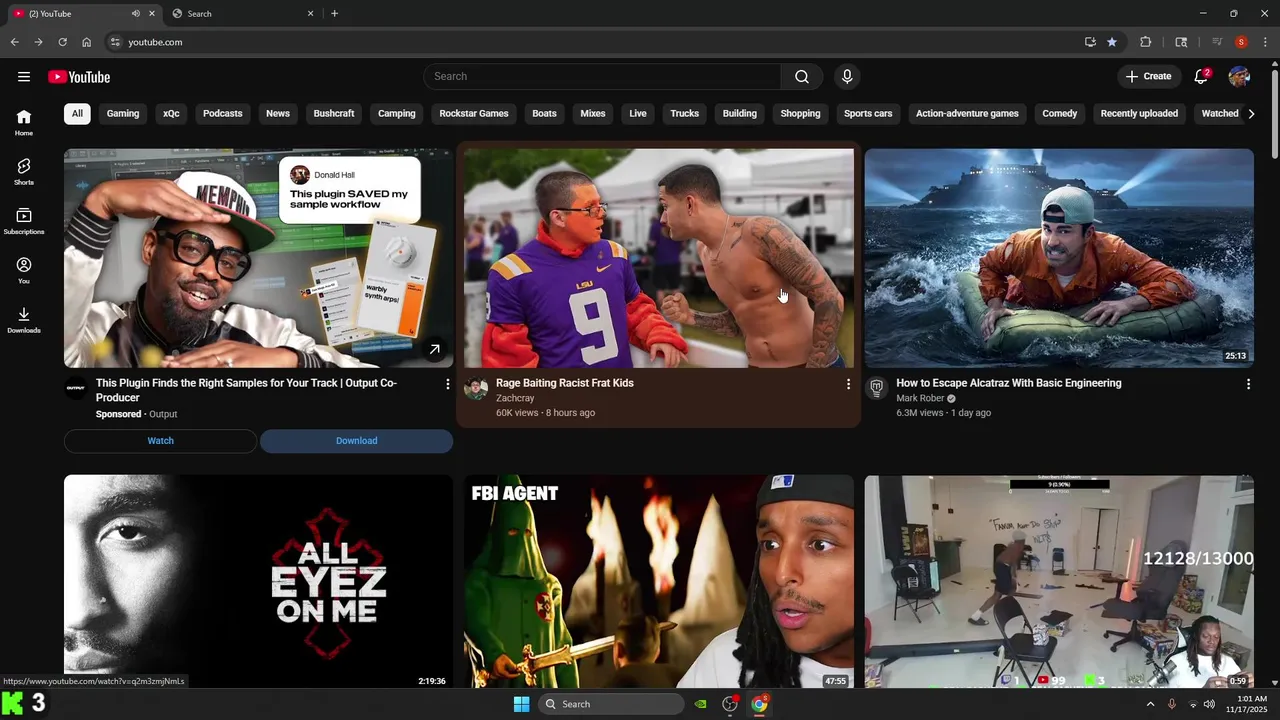The width and height of the screenshot is (1280, 720).
Task: Mute the YouTube tab audio icon
Action: pyautogui.click(x=136, y=14)
